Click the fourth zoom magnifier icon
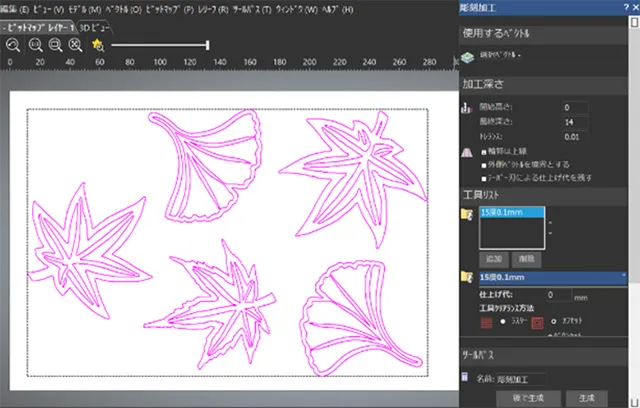Viewport: 640px width, 408px height. click(x=76, y=44)
